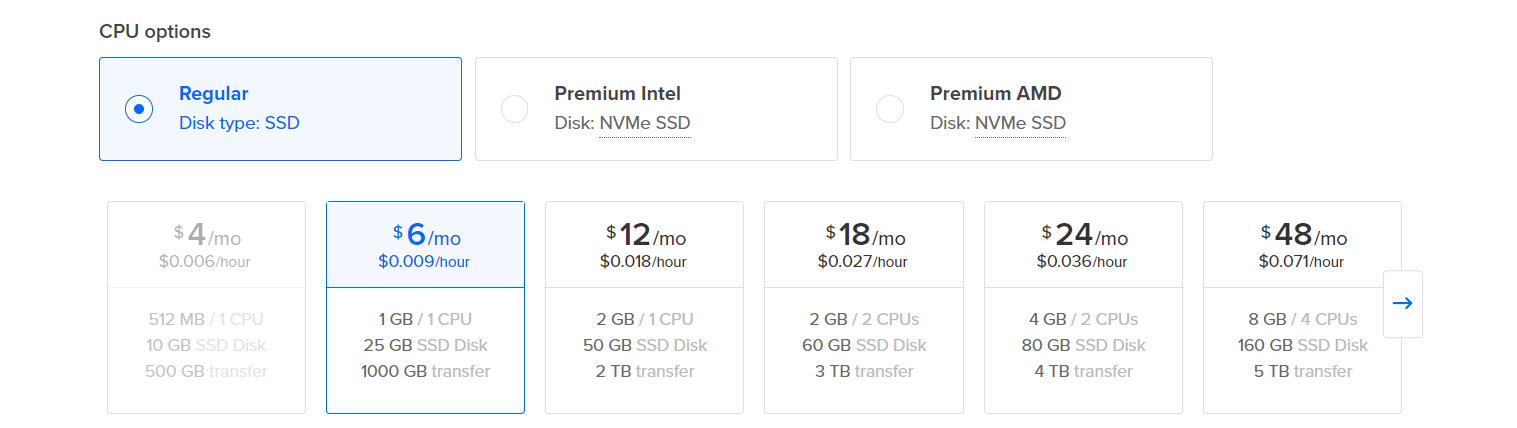Select the Premium AMD radio button
1517x428 pixels.
click(889, 109)
